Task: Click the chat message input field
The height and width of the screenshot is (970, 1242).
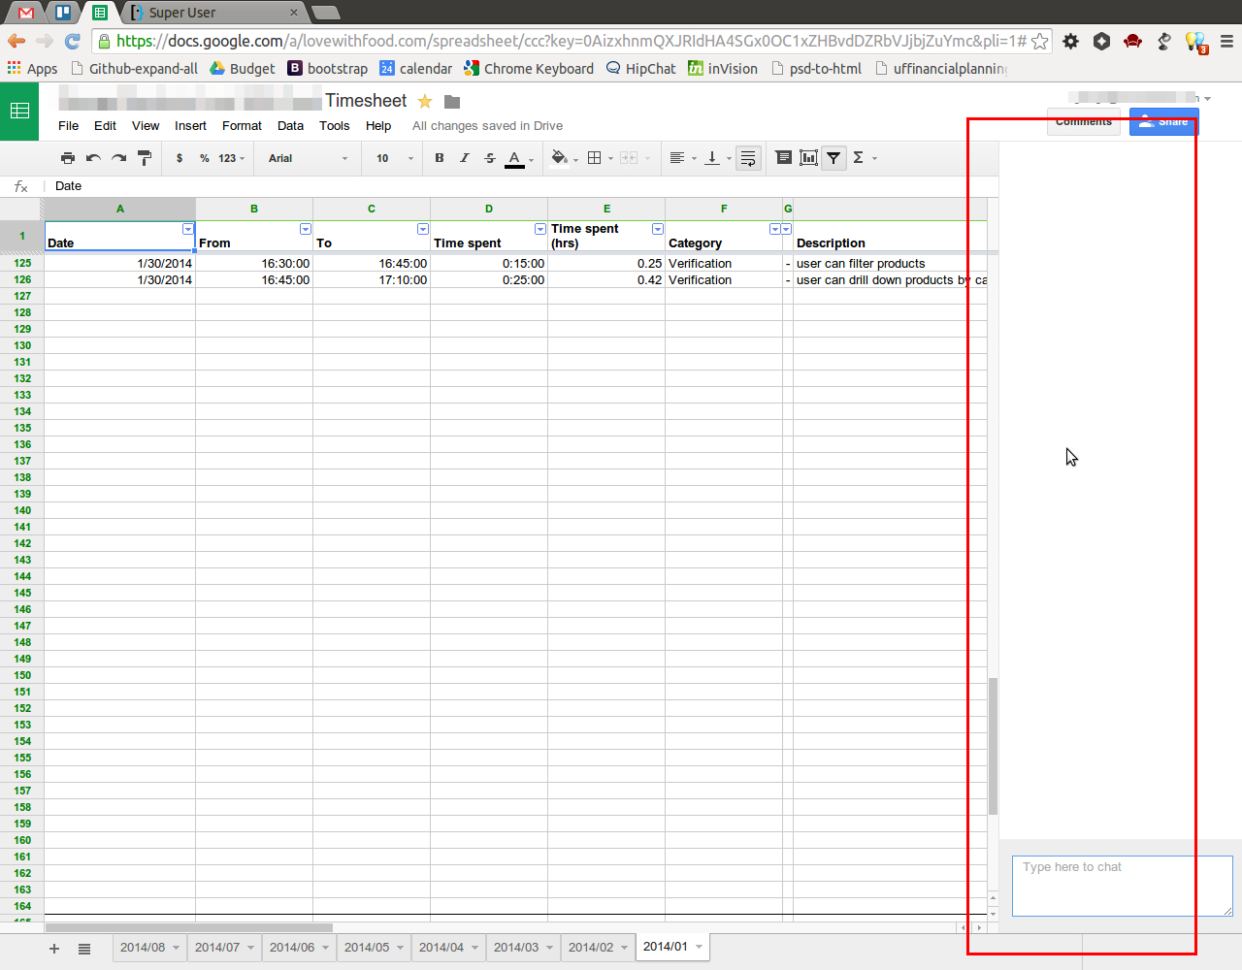Action: click(1121, 886)
